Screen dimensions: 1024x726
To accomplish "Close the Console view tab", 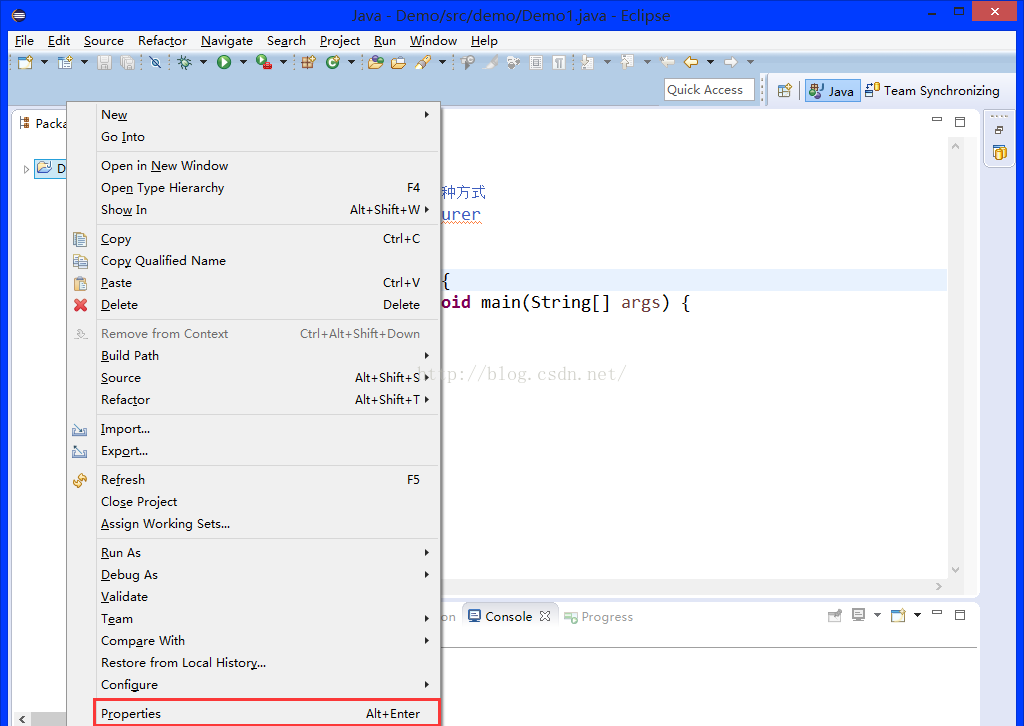I will (545, 616).
